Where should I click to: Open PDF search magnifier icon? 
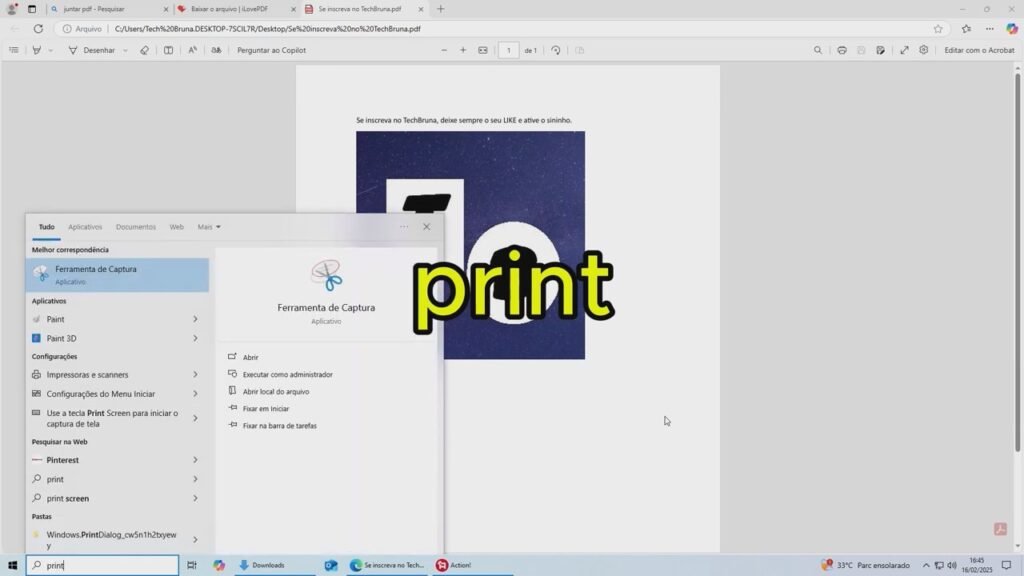818,50
